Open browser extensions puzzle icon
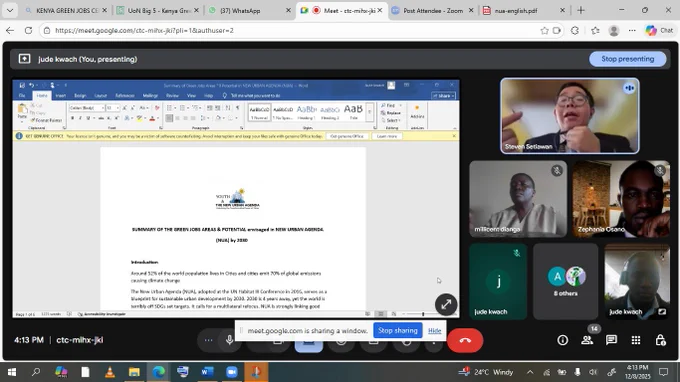Viewport: 680px width, 382px height. pyautogui.click(x=575, y=30)
